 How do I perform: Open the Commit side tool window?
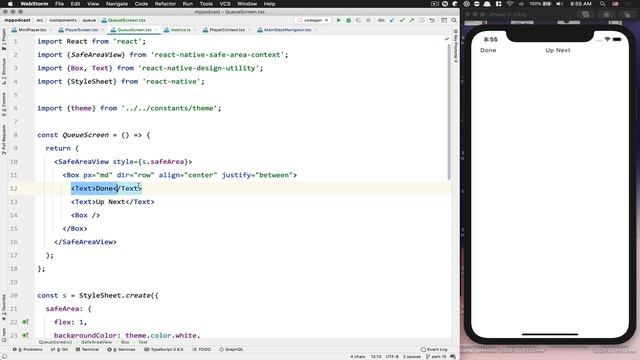click(4, 104)
